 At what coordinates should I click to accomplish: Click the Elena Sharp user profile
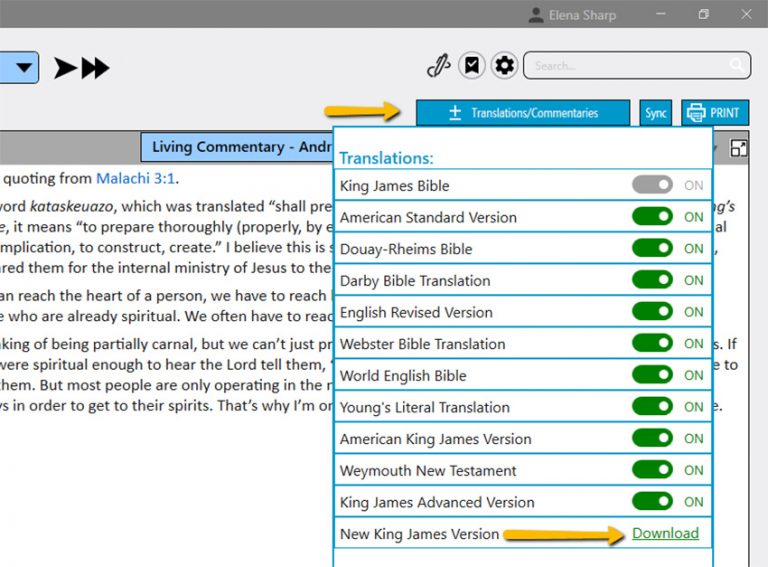click(573, 15)
